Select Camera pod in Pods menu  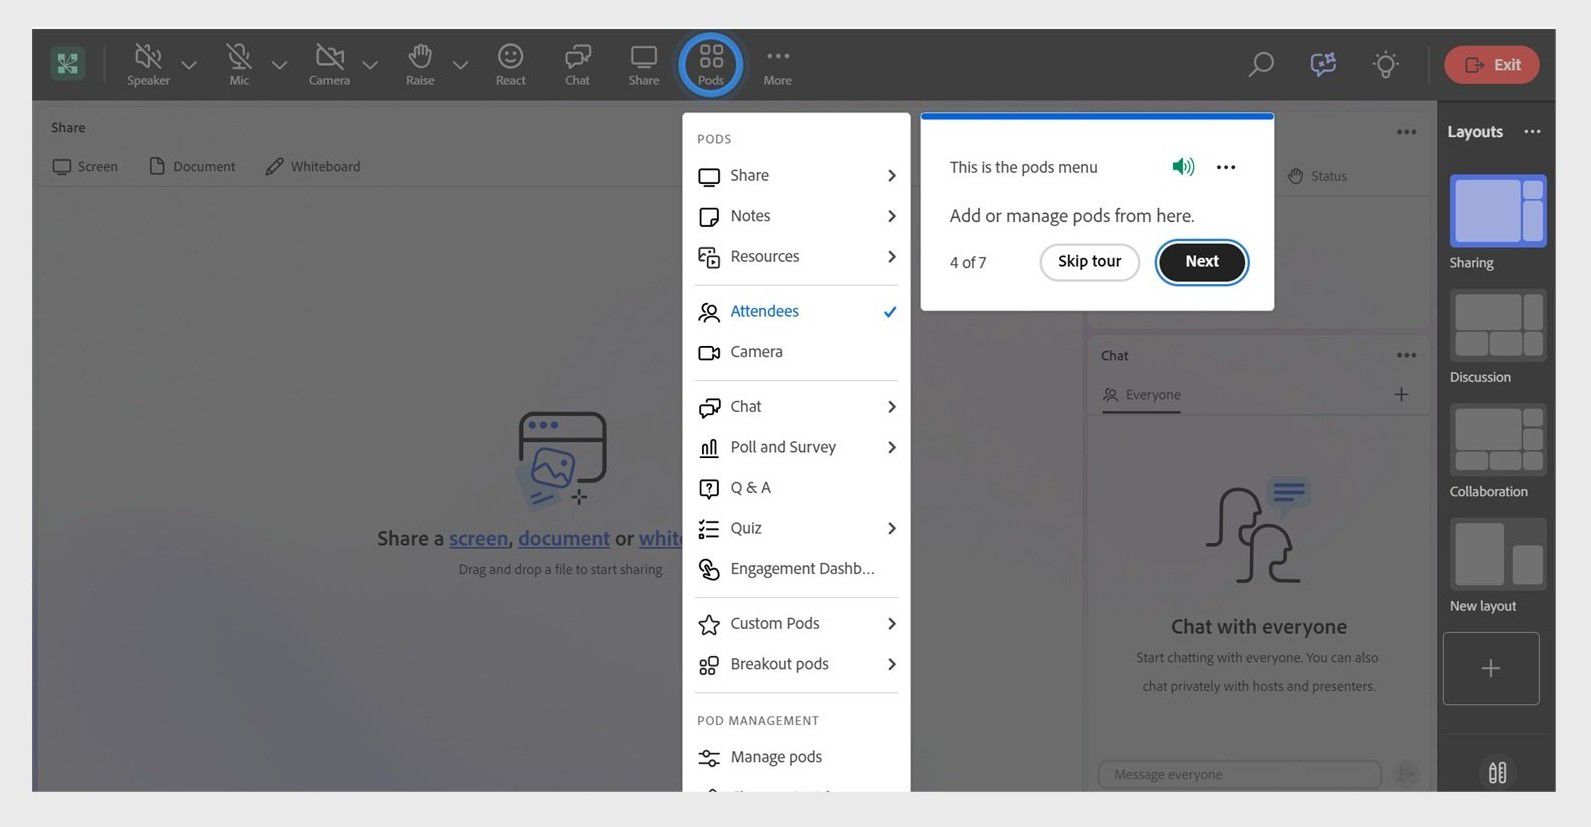click(x=797, y=352)
